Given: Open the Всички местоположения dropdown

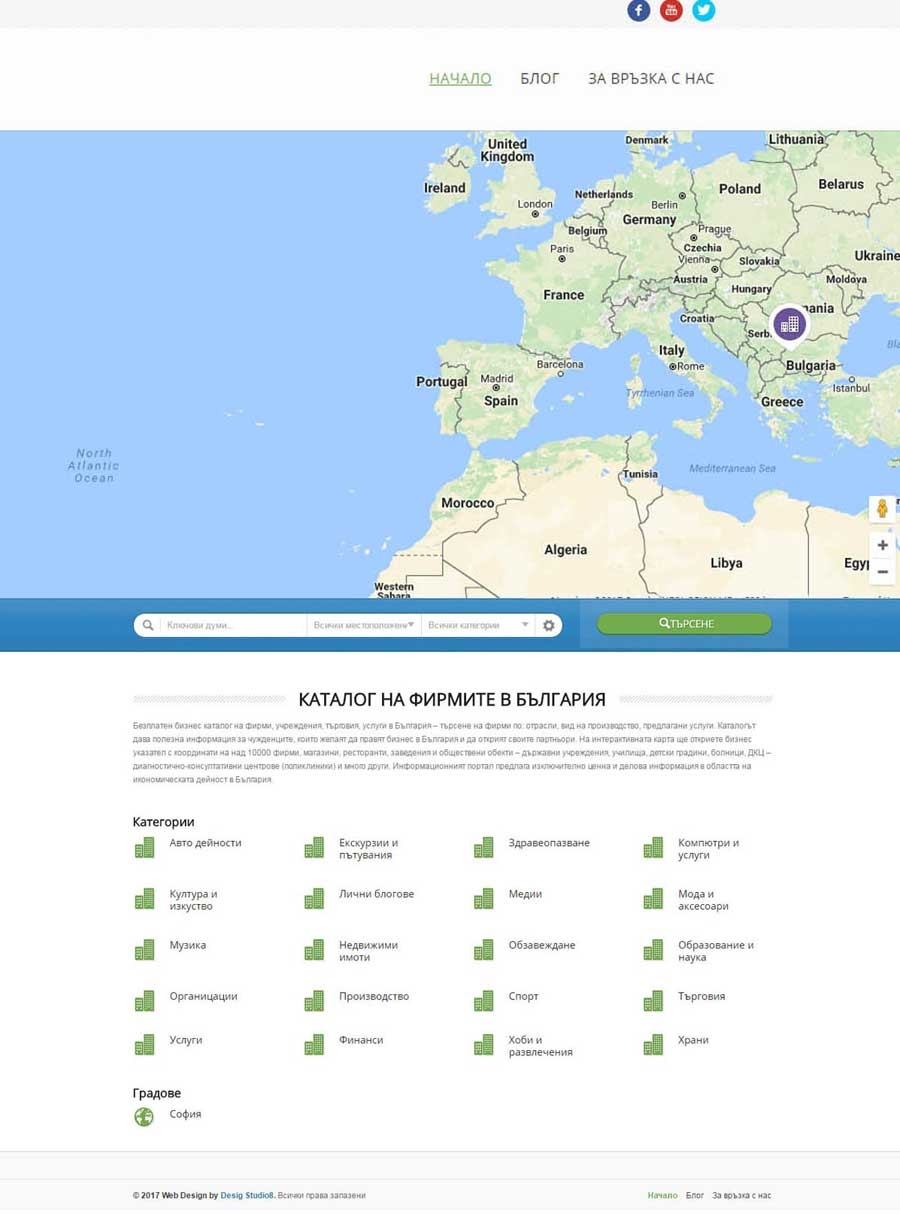Looking at the screenshot, I should pos(364,625).
